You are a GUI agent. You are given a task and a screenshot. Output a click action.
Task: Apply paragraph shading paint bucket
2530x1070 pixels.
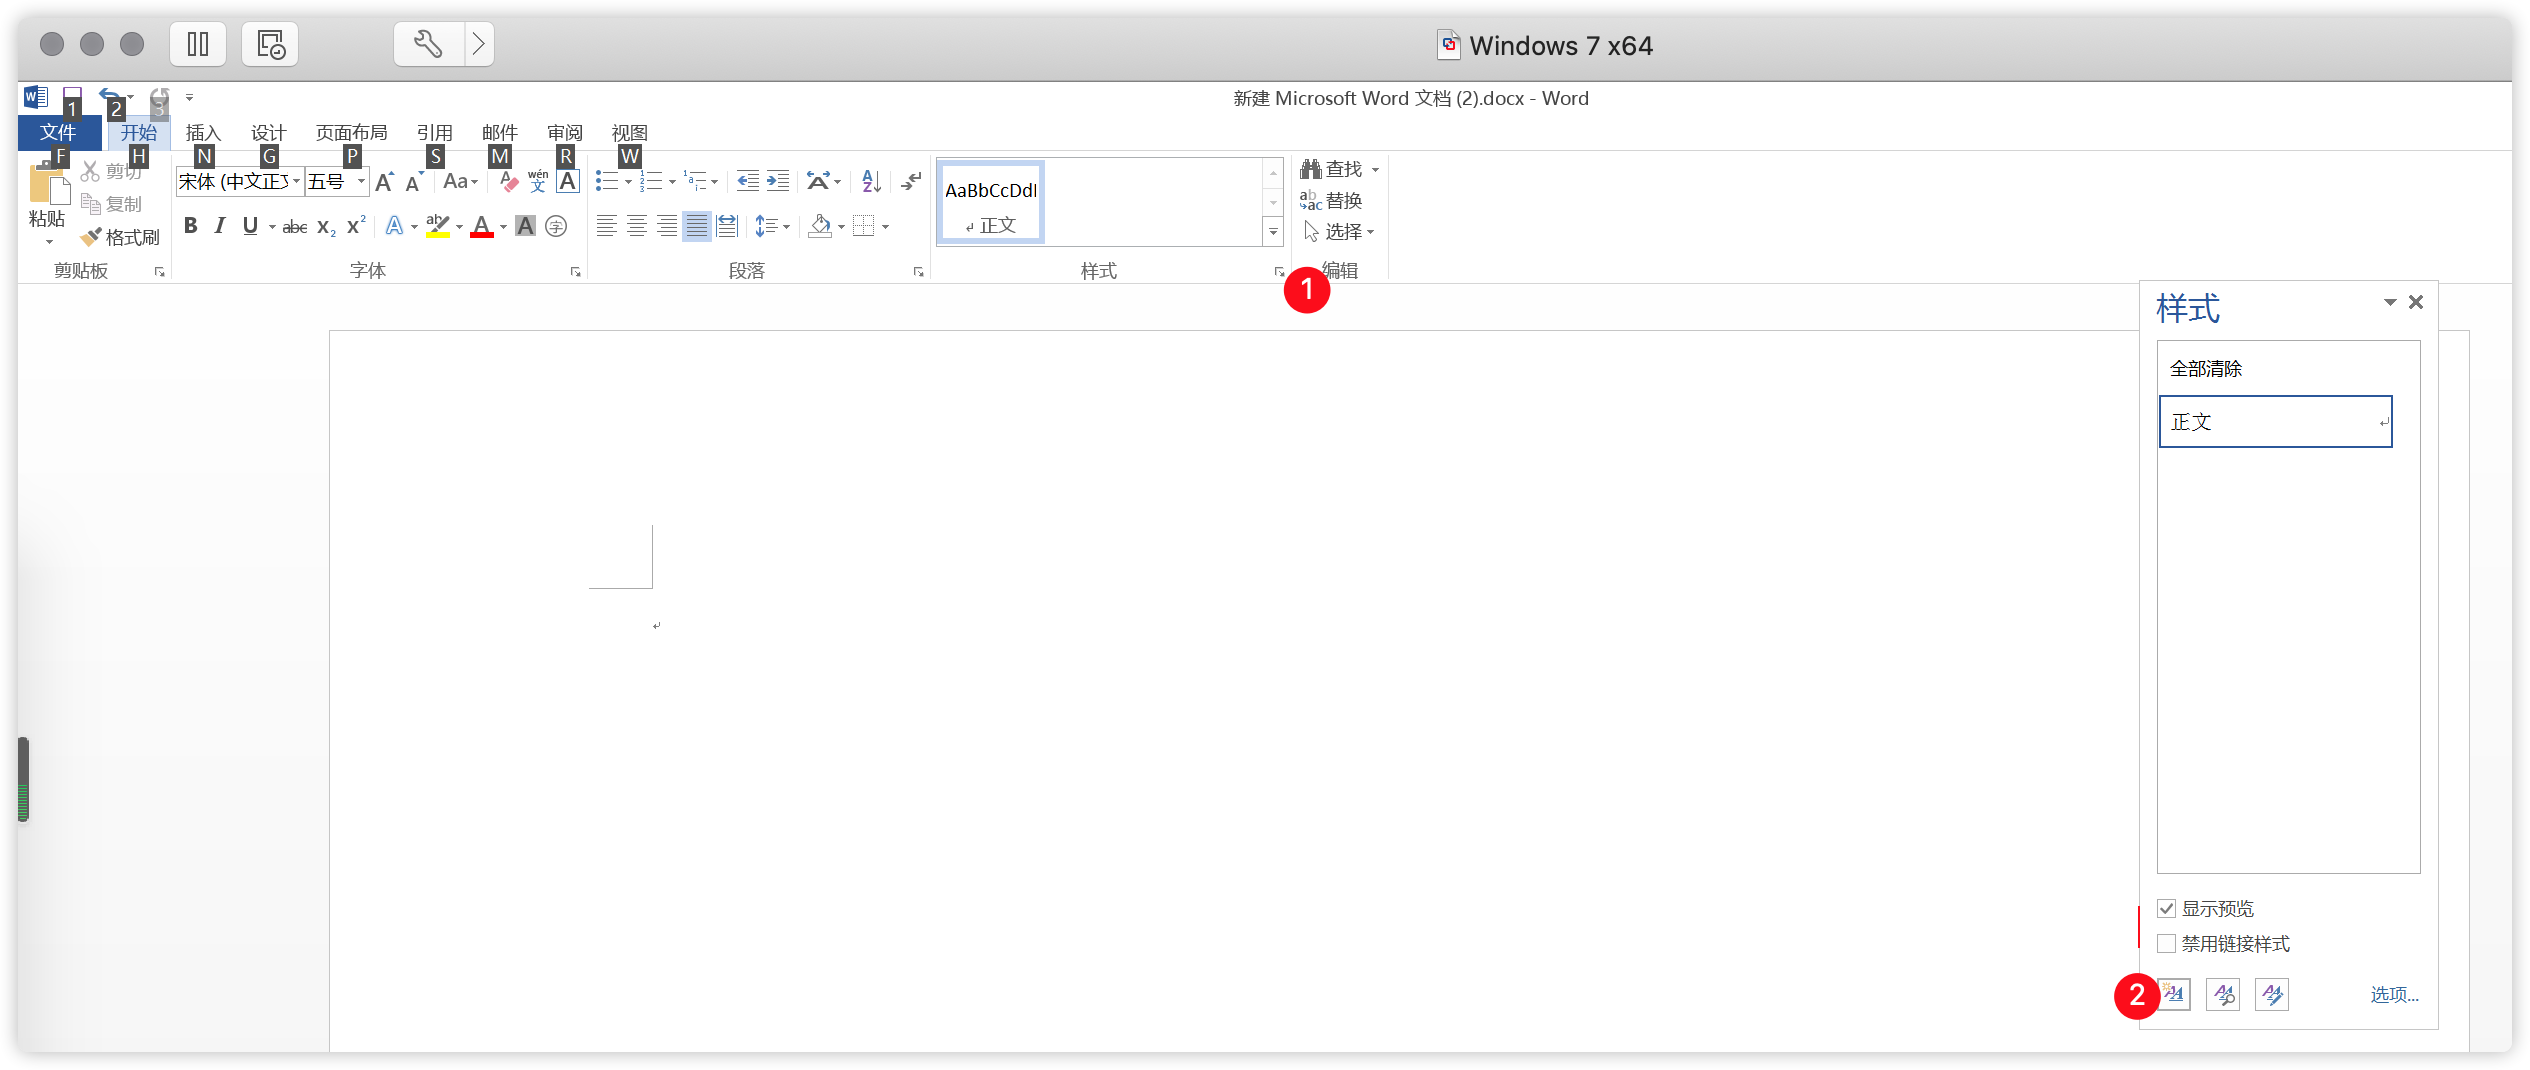pyautogui.click(x=820, y=227)
